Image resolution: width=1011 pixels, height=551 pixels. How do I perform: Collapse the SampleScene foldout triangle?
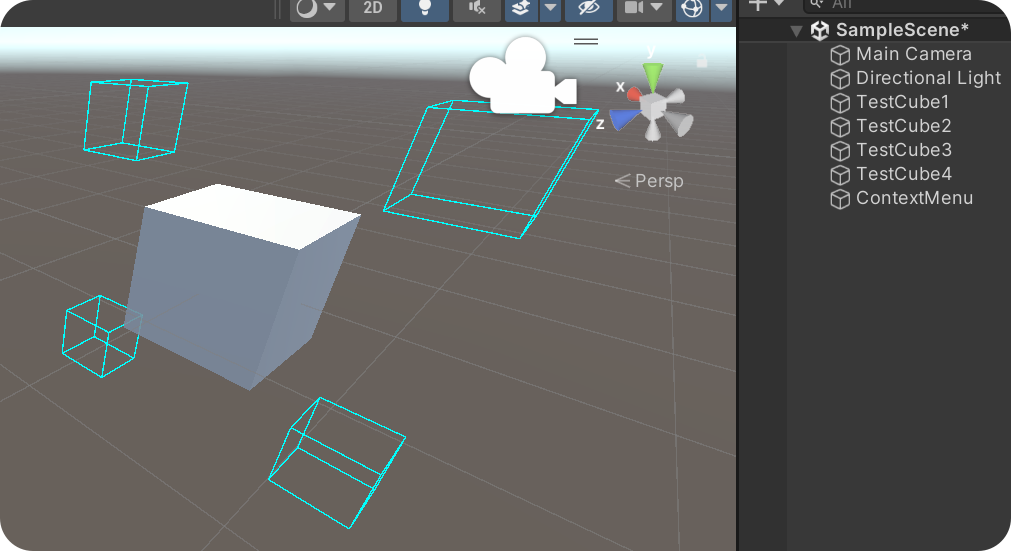click(x=796, y=30)
